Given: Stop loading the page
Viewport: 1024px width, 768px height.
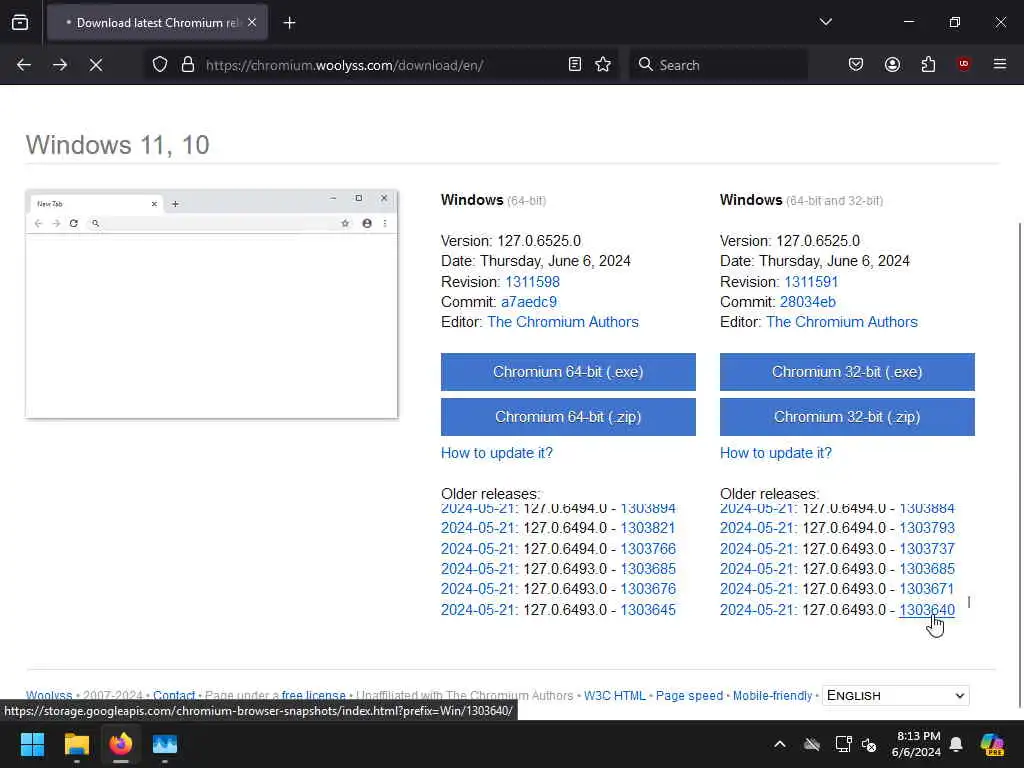Looking at the screenshot, I should coord(96,65).
